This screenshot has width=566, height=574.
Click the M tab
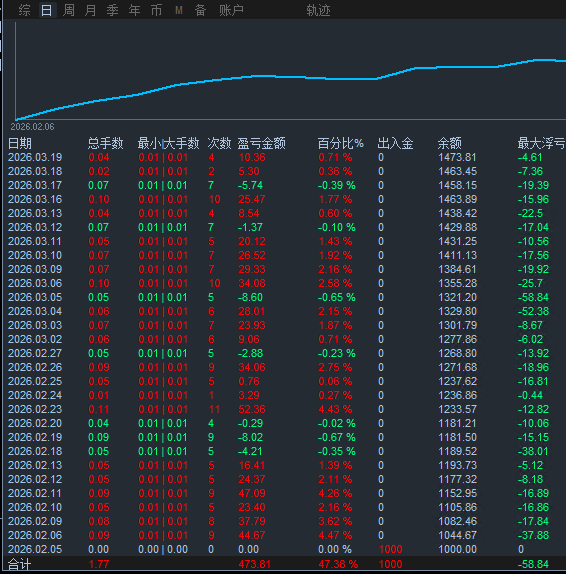click(179, 10)
